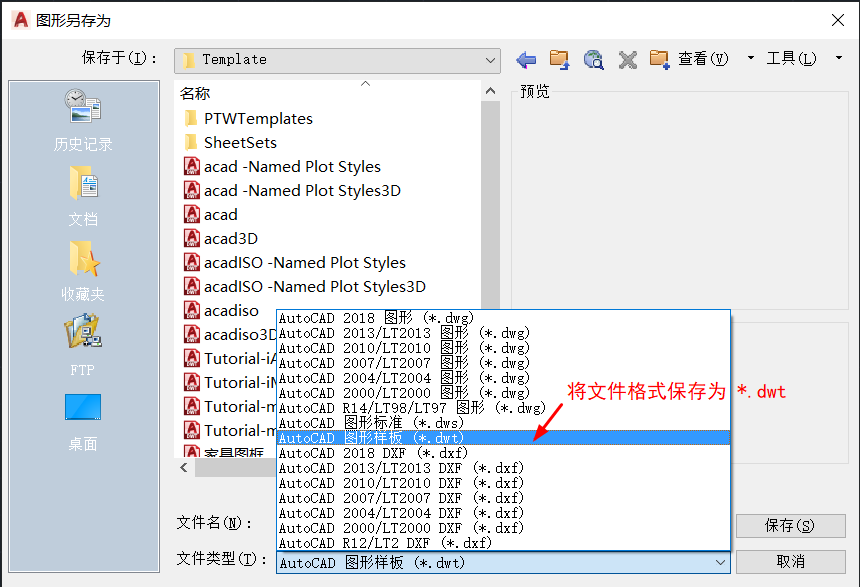The width and height of the screenshot is (860, 587).
Task: Collapse the 文件类型 dropdown at the bottom
Action: (720, 563)
